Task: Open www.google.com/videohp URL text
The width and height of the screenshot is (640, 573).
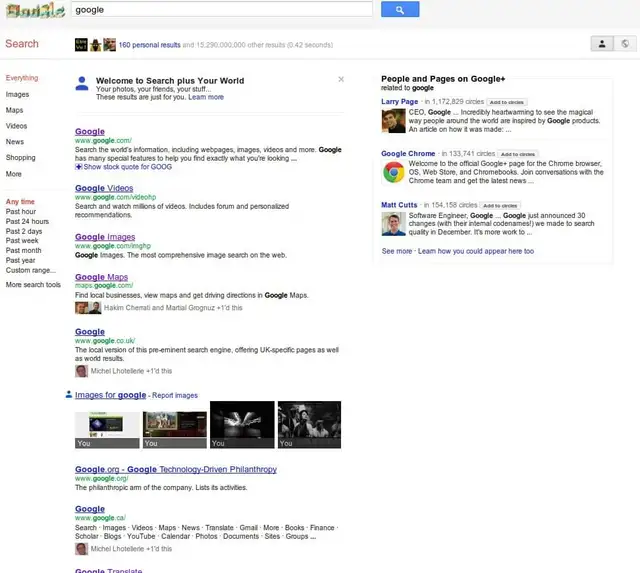Action: 116,197
